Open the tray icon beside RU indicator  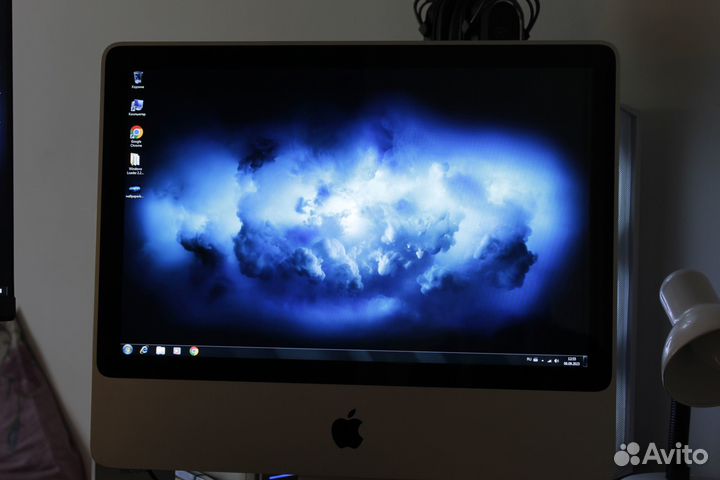click(x=535, y=360)
